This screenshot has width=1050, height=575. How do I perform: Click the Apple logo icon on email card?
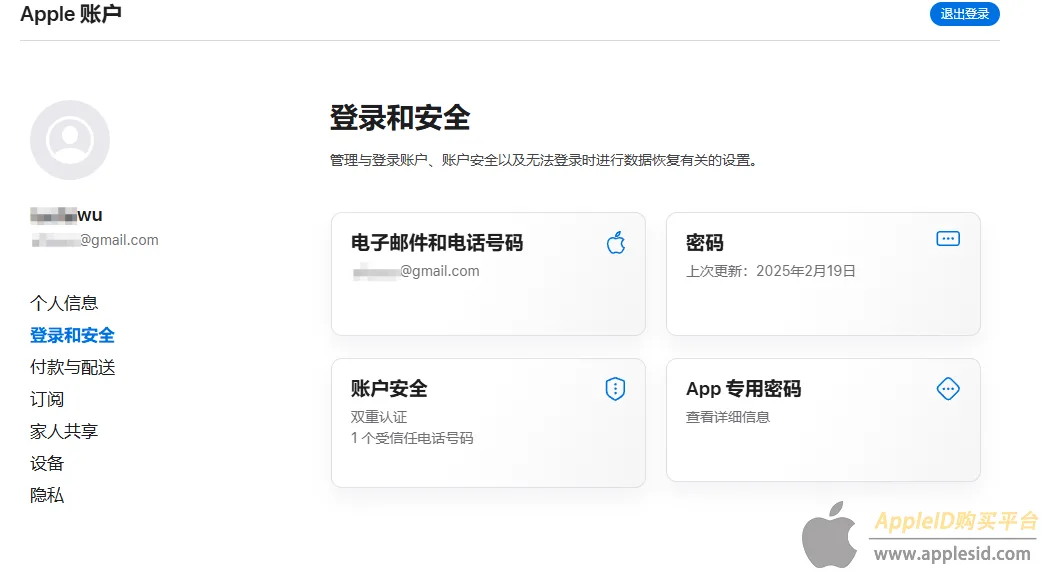pyautogui.click(x=616, y=242)
